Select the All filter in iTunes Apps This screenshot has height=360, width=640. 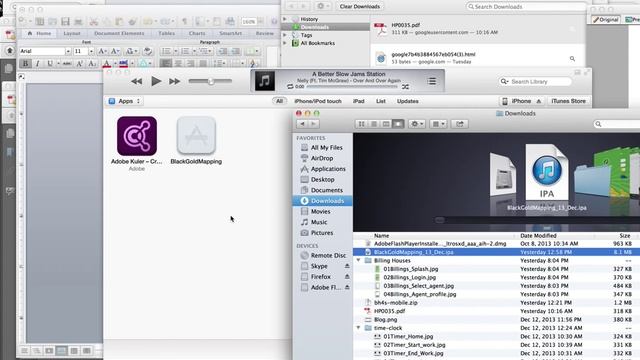[x=279, y=101]
